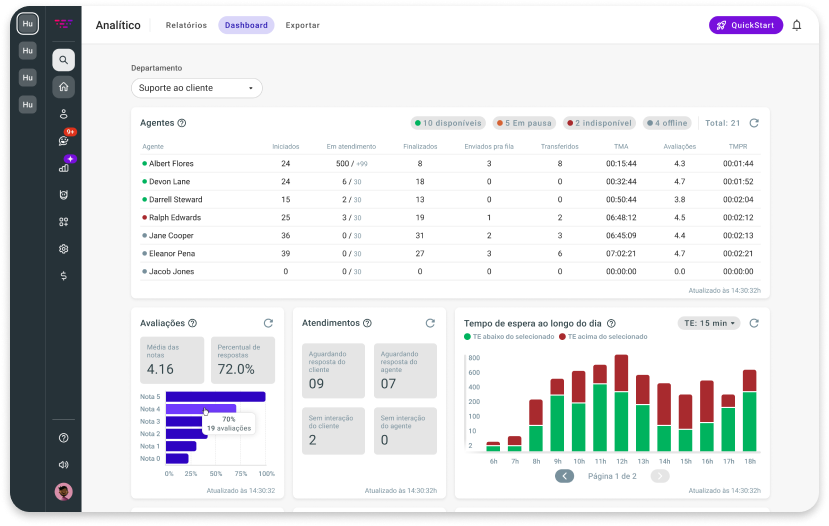
Task: Switch to the Relatórios tab
Action: click(x=186, y=25)
